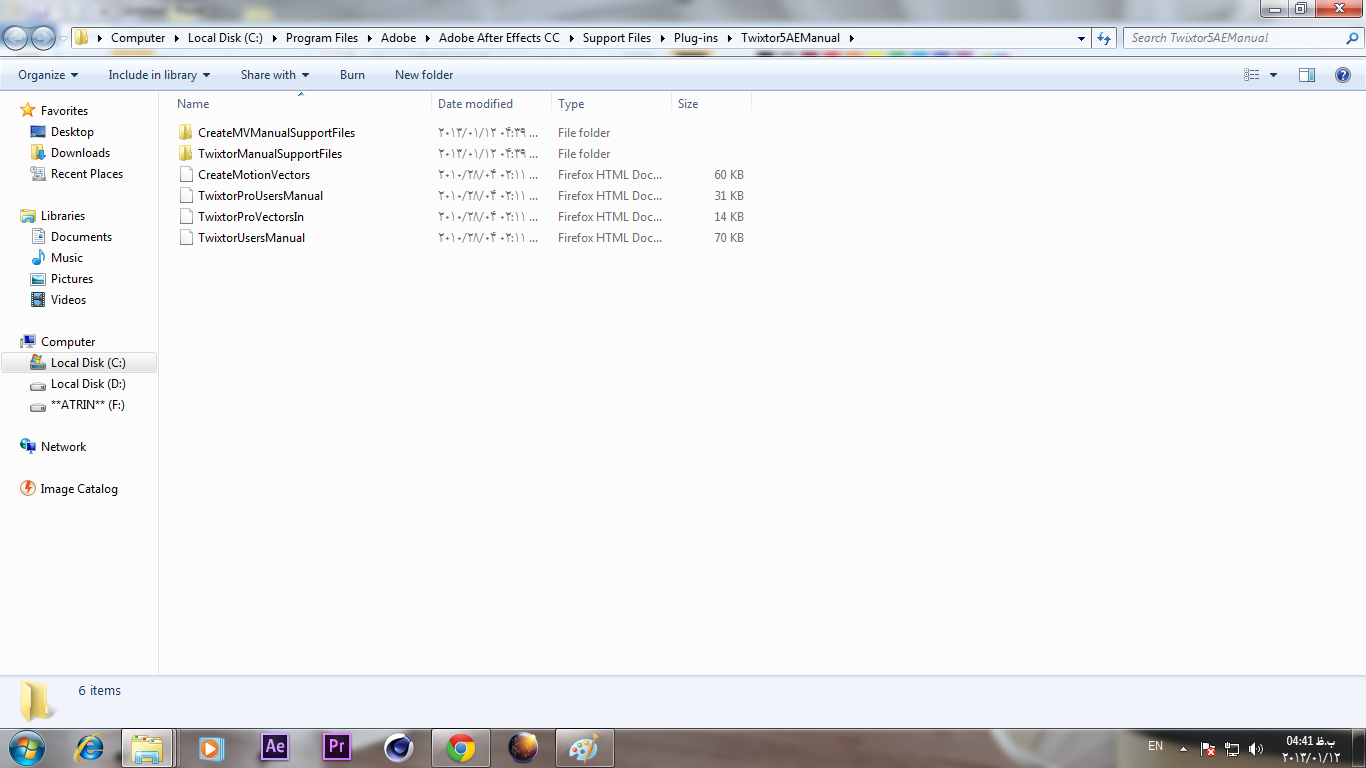
Task: Open Desktop in Favorites
Action: point(72,132)
